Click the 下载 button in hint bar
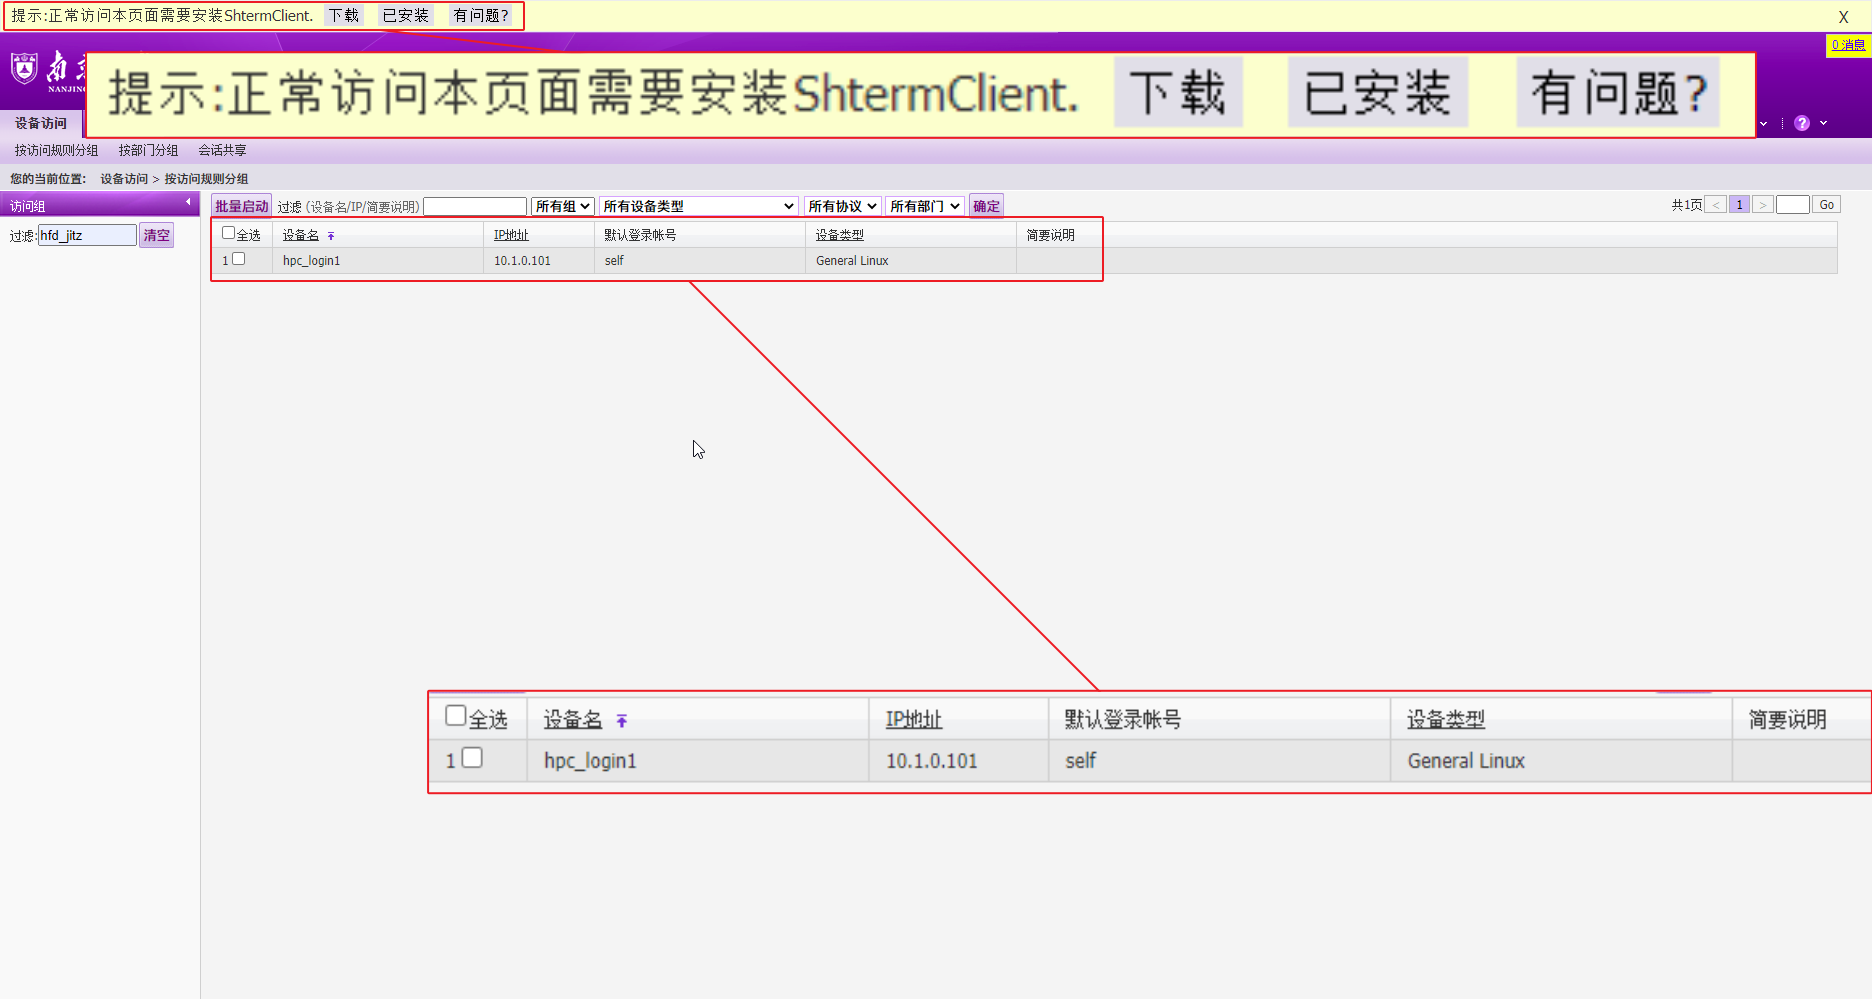 (344, 16)
